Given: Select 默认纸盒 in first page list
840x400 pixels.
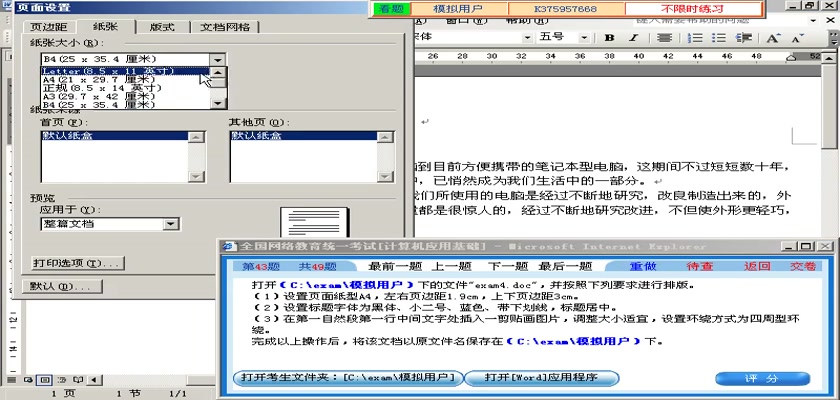Looking at the screenshot, I should click(x=115, y=136).
